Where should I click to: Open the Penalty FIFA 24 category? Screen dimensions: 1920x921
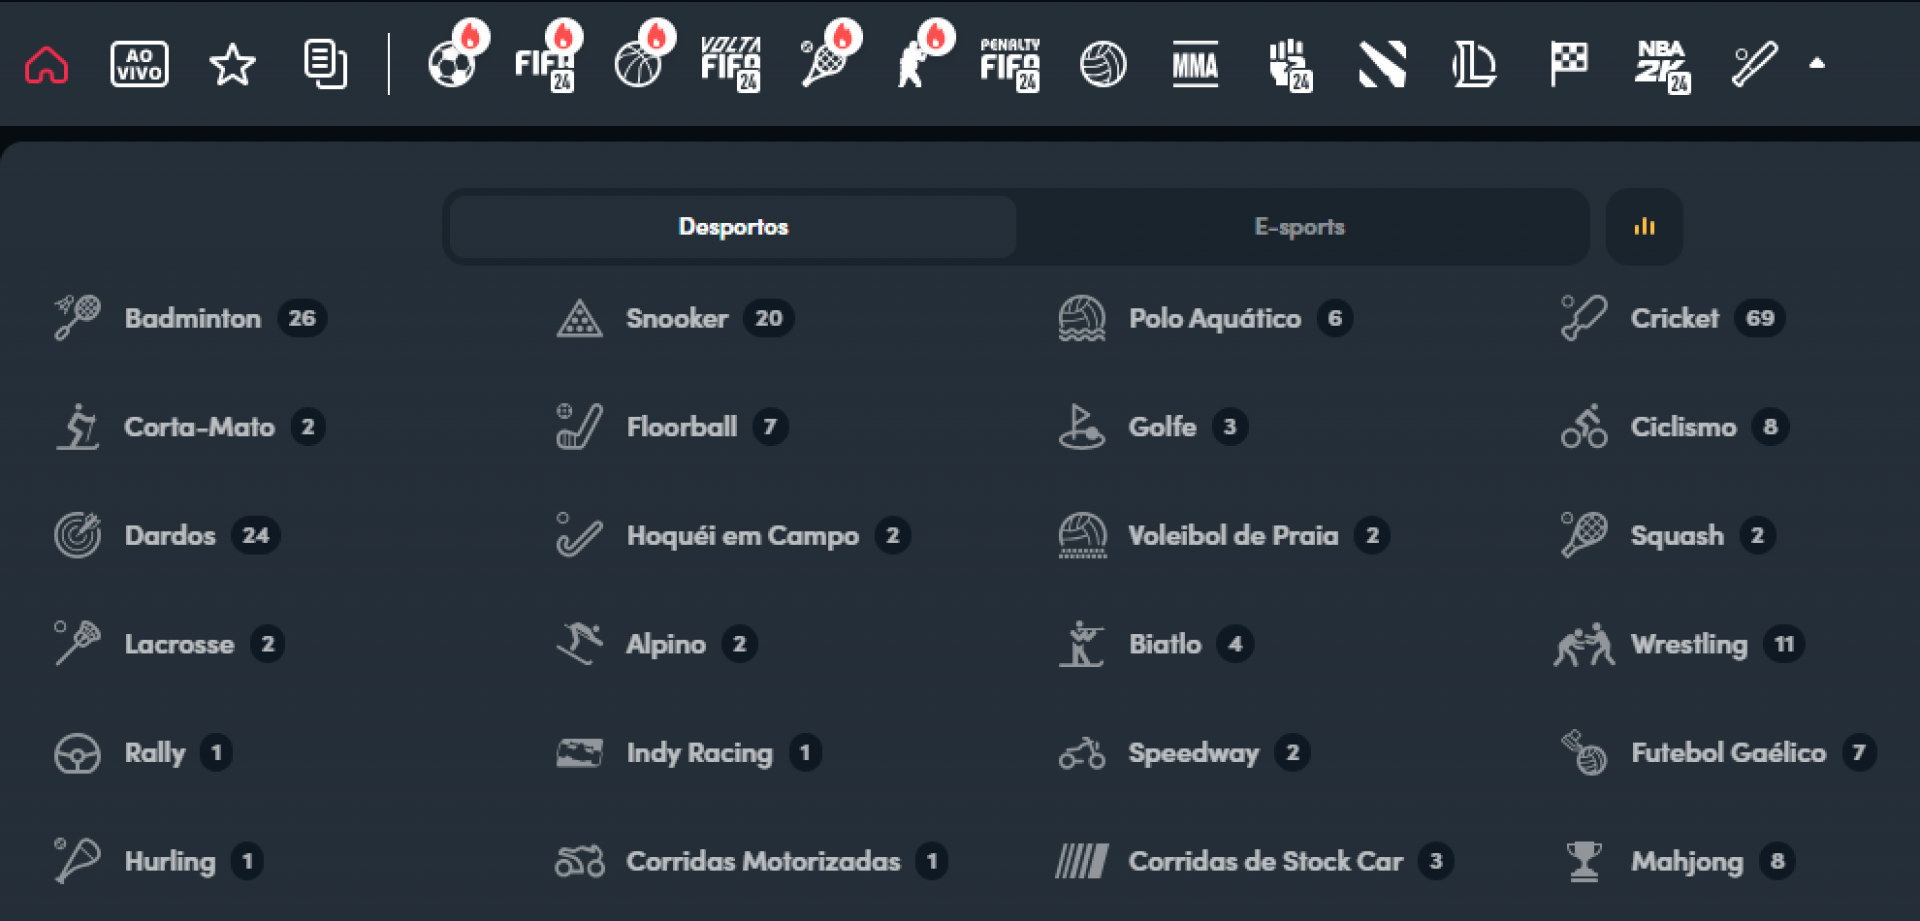(x=1010, y=65)
